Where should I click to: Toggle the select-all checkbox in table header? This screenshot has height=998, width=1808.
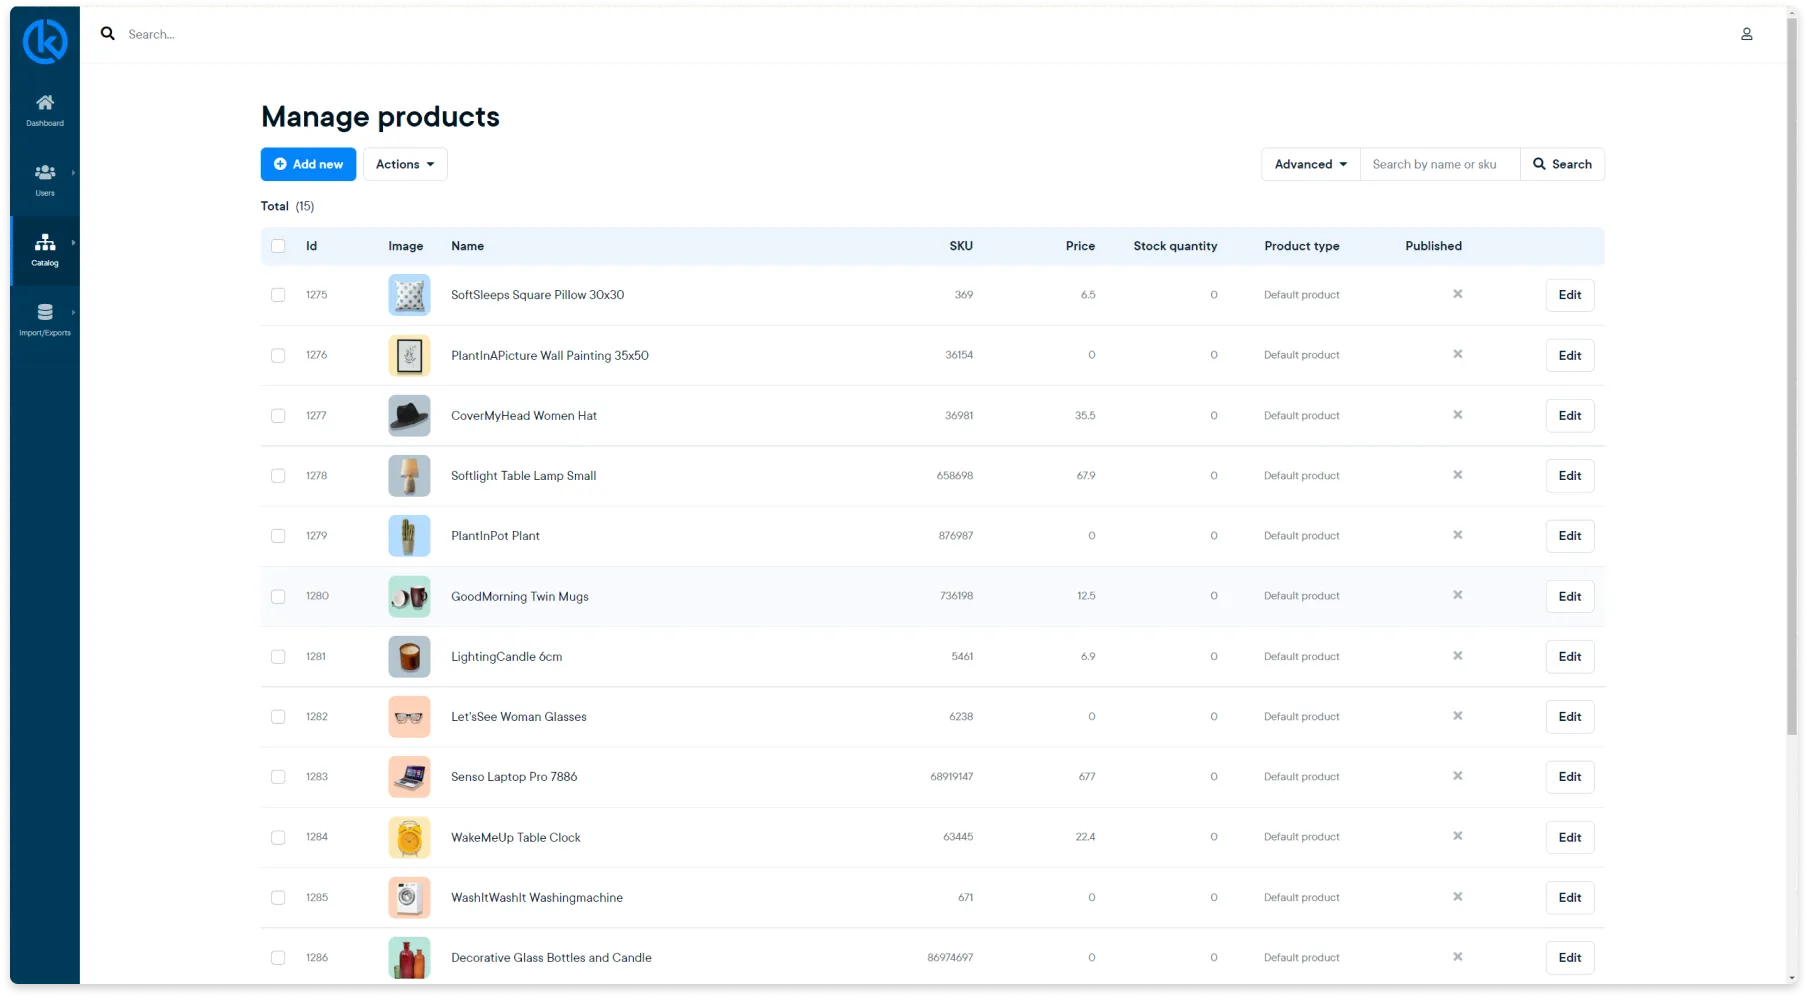pyautogui.click(x=278, y=246)
